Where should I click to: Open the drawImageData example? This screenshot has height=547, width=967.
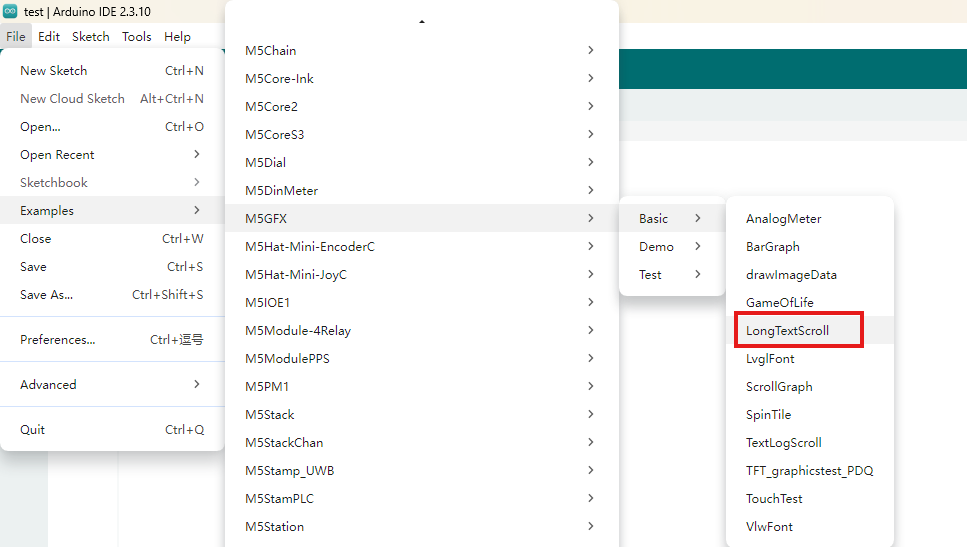click(x=810, y=274)
